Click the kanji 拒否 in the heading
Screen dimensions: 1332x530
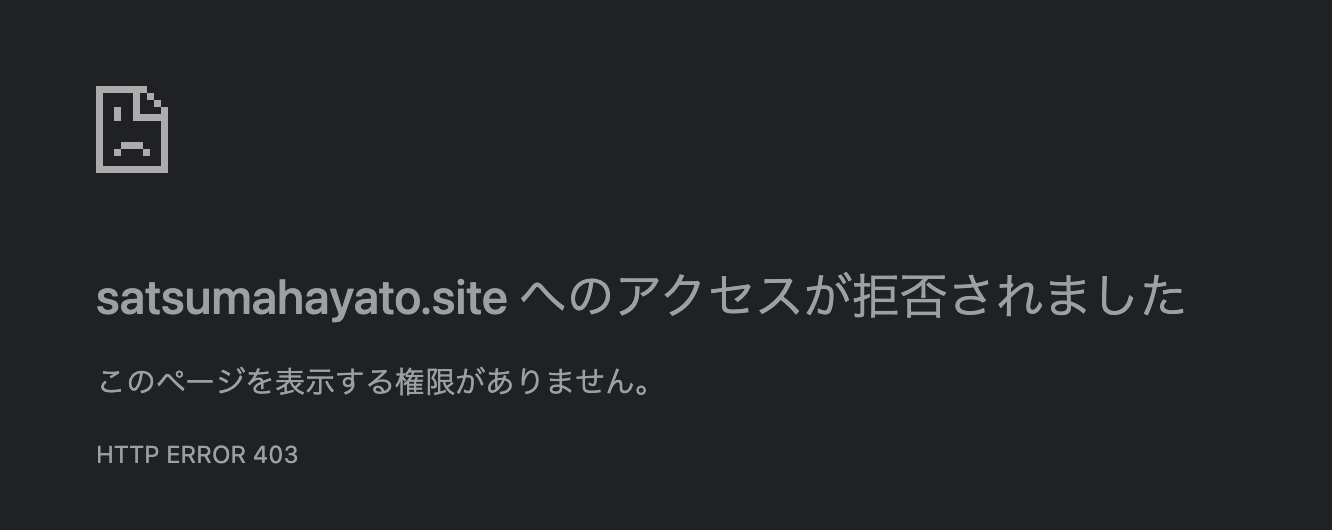pos(898,297)
